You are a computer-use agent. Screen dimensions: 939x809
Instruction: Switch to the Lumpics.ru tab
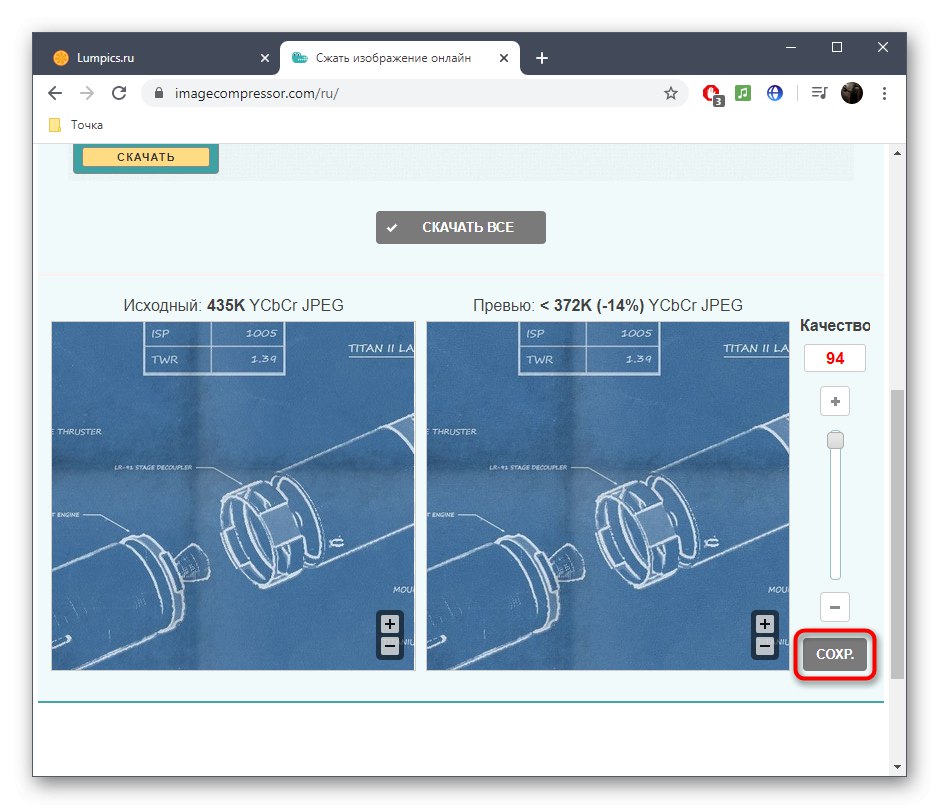pyautogui.click(x=156, y=58)
